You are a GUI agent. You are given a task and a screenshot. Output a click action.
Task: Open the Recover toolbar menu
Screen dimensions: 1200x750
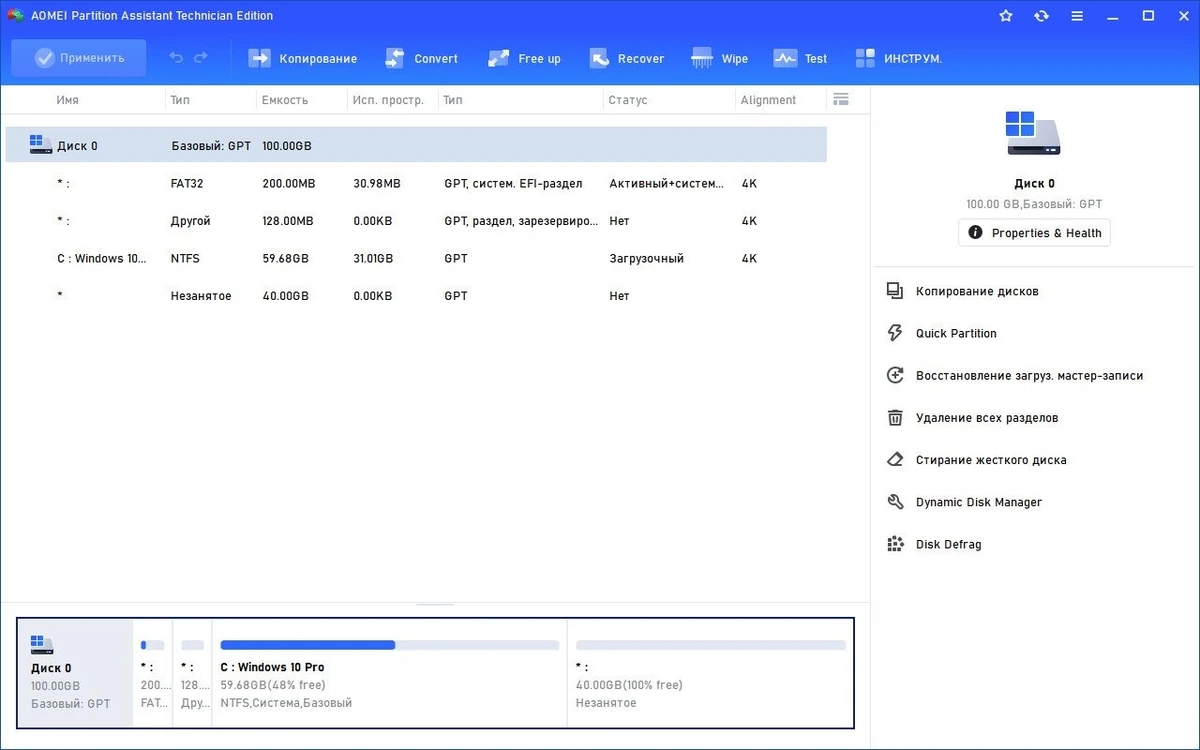[x=627, y=59]
